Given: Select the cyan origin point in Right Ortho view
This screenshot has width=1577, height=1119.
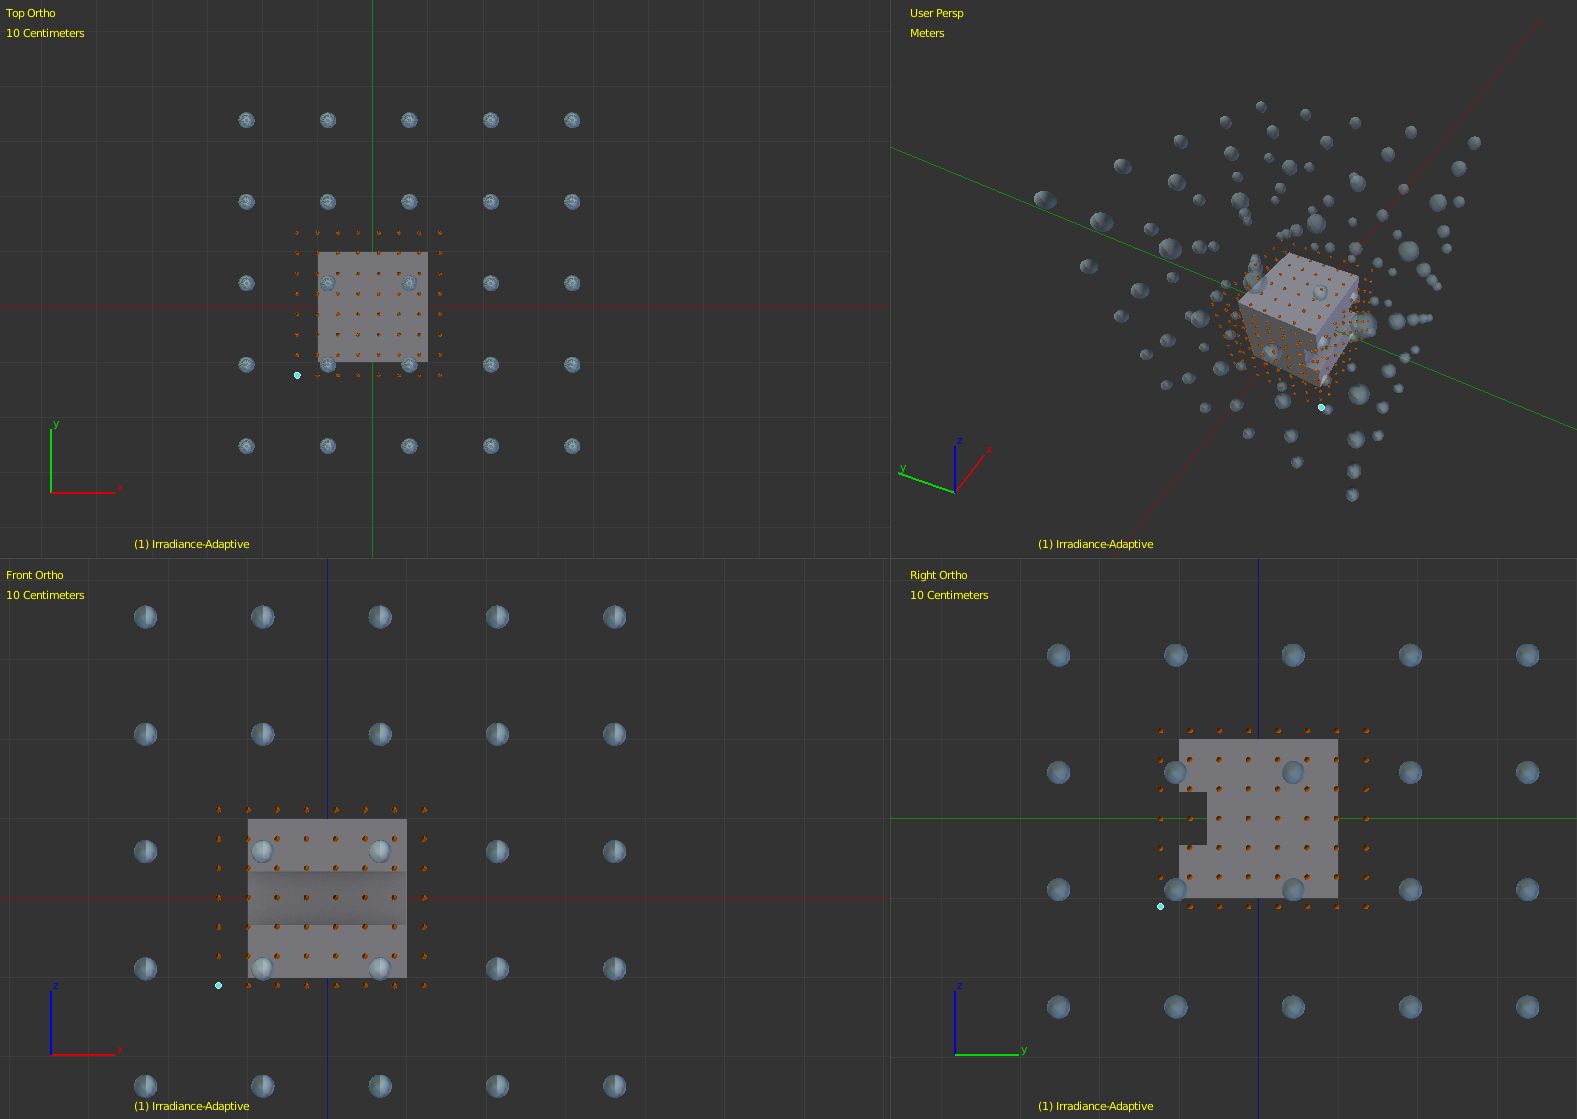Looking at the screenshot, I should (1160, 906).
